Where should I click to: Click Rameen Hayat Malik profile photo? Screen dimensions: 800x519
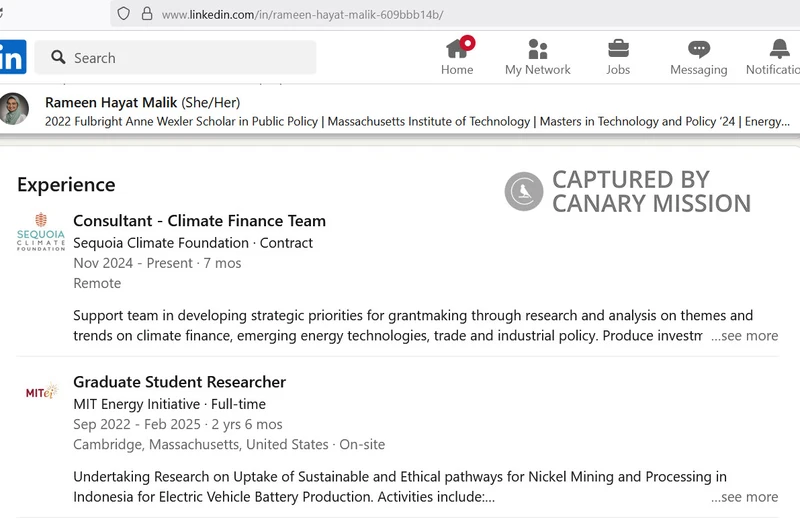point(15,109)
